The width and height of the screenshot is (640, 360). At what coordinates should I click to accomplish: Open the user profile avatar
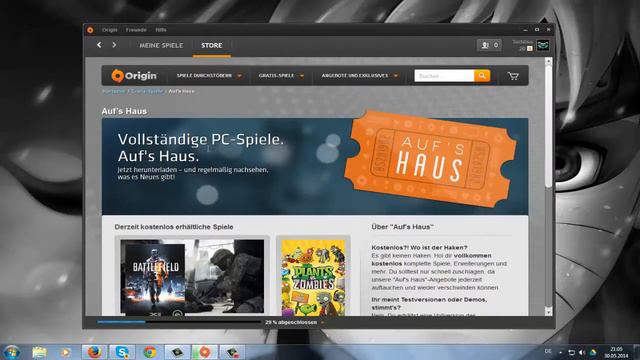(x=542, y=45)
